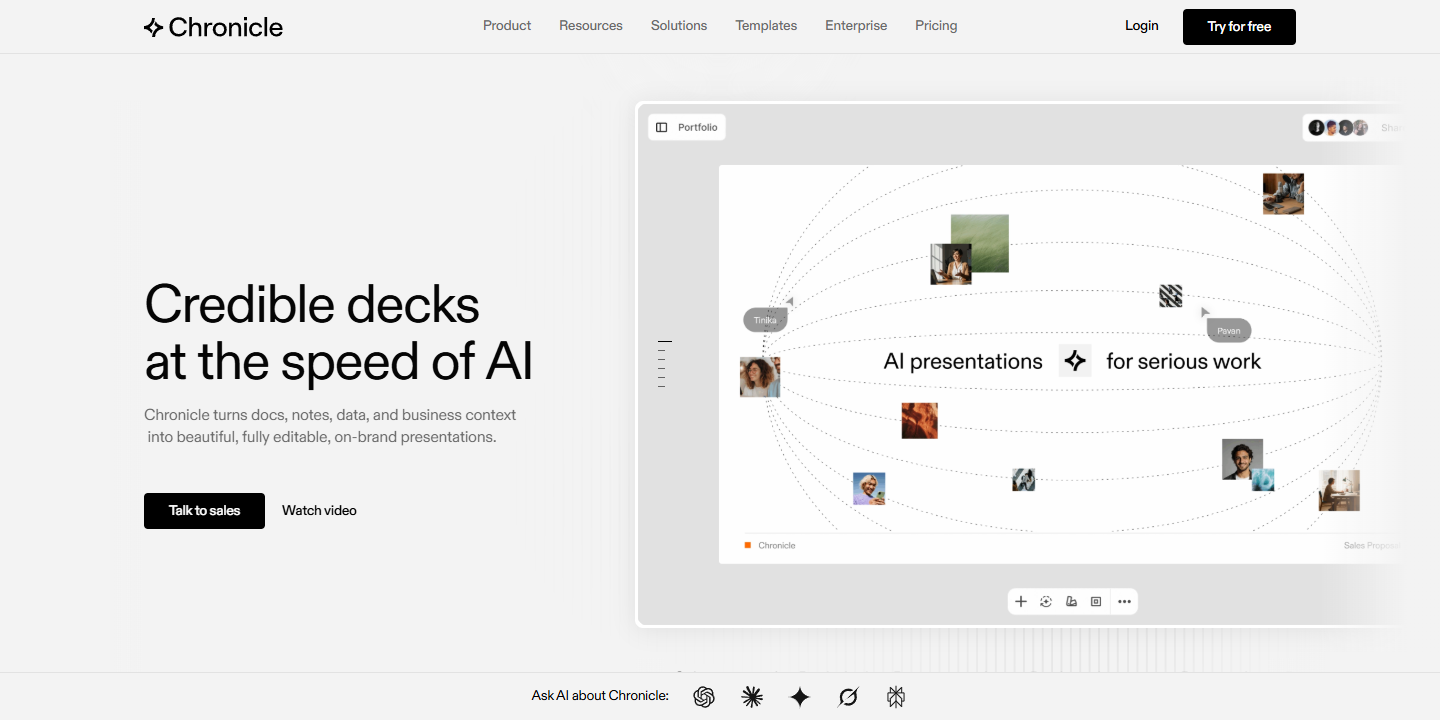This screenshot has width=1440, height=720.
Task: Click the plus icon in the slide toolbar
Action: 1021,601
